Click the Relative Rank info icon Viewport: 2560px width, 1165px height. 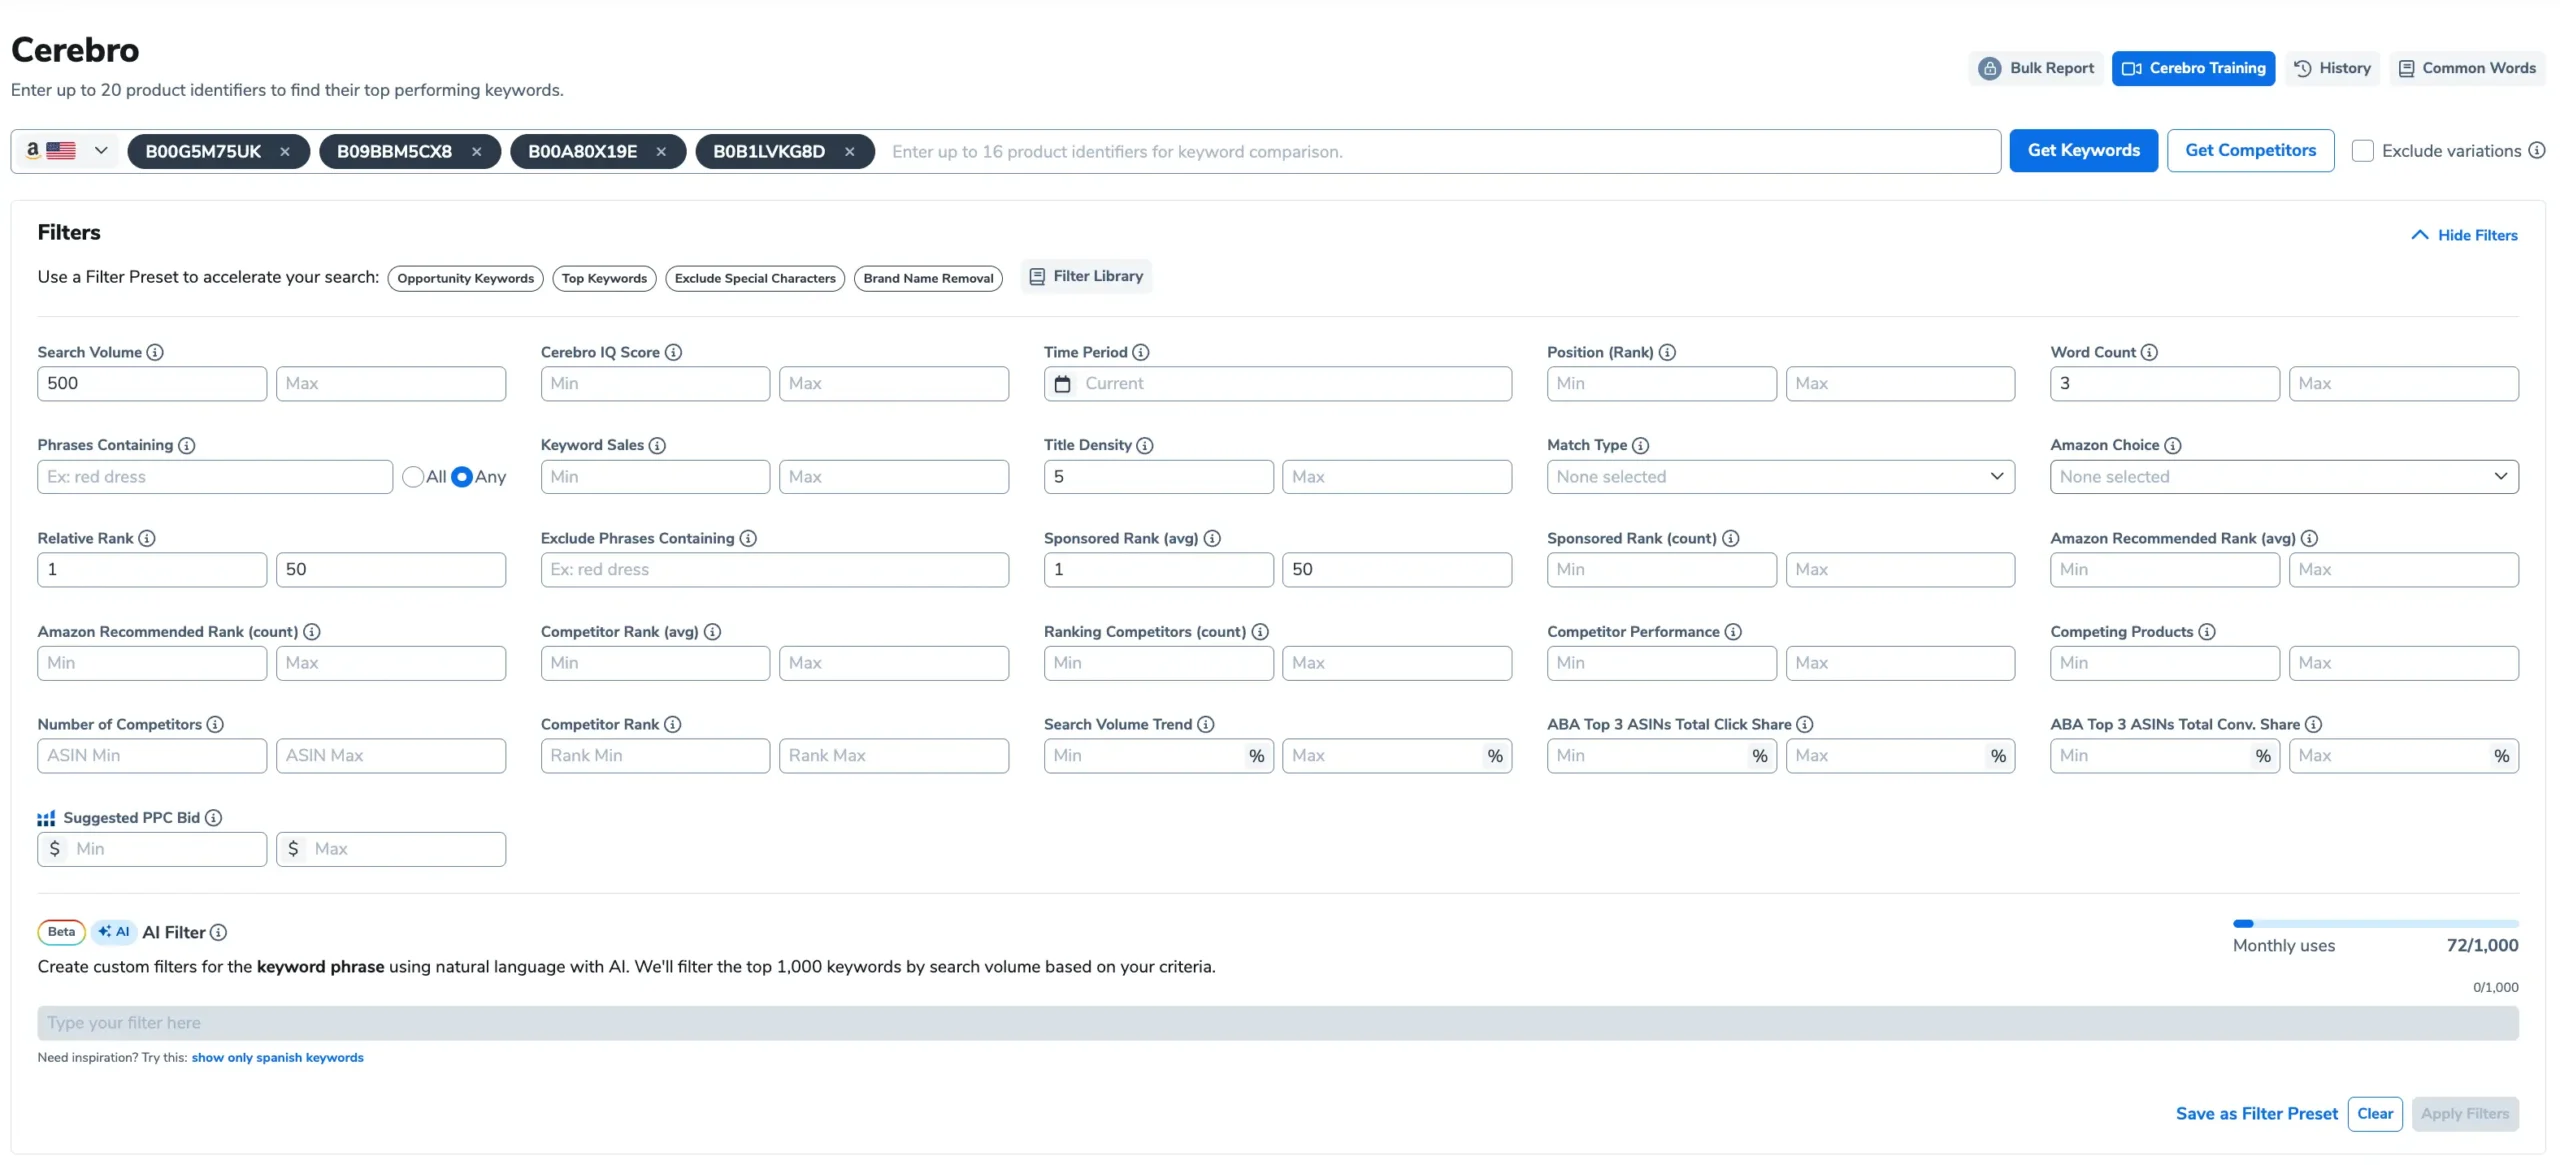tap(147, 539)
